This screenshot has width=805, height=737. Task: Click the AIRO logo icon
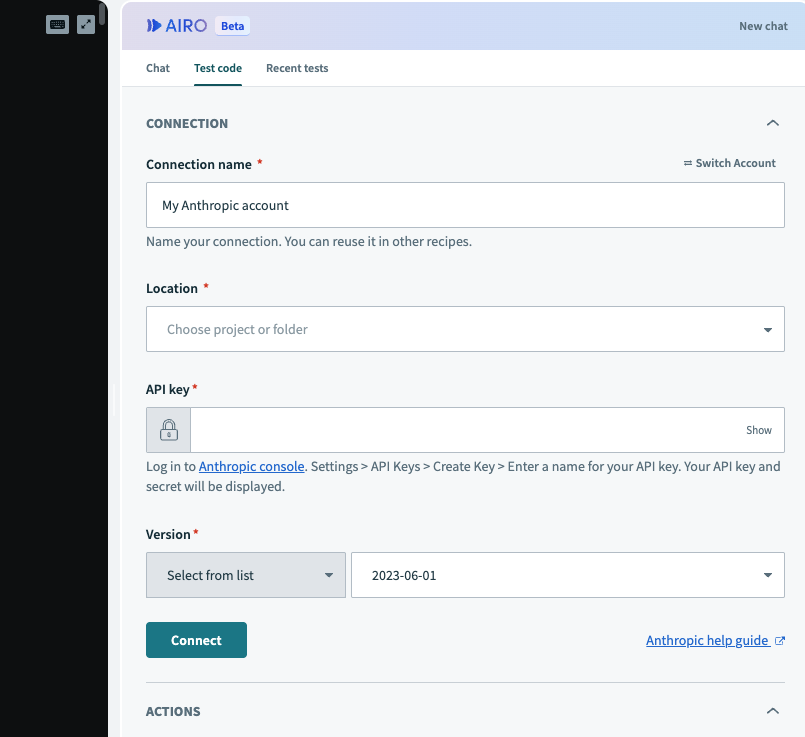pyautogui.click(x=154, y=26)
